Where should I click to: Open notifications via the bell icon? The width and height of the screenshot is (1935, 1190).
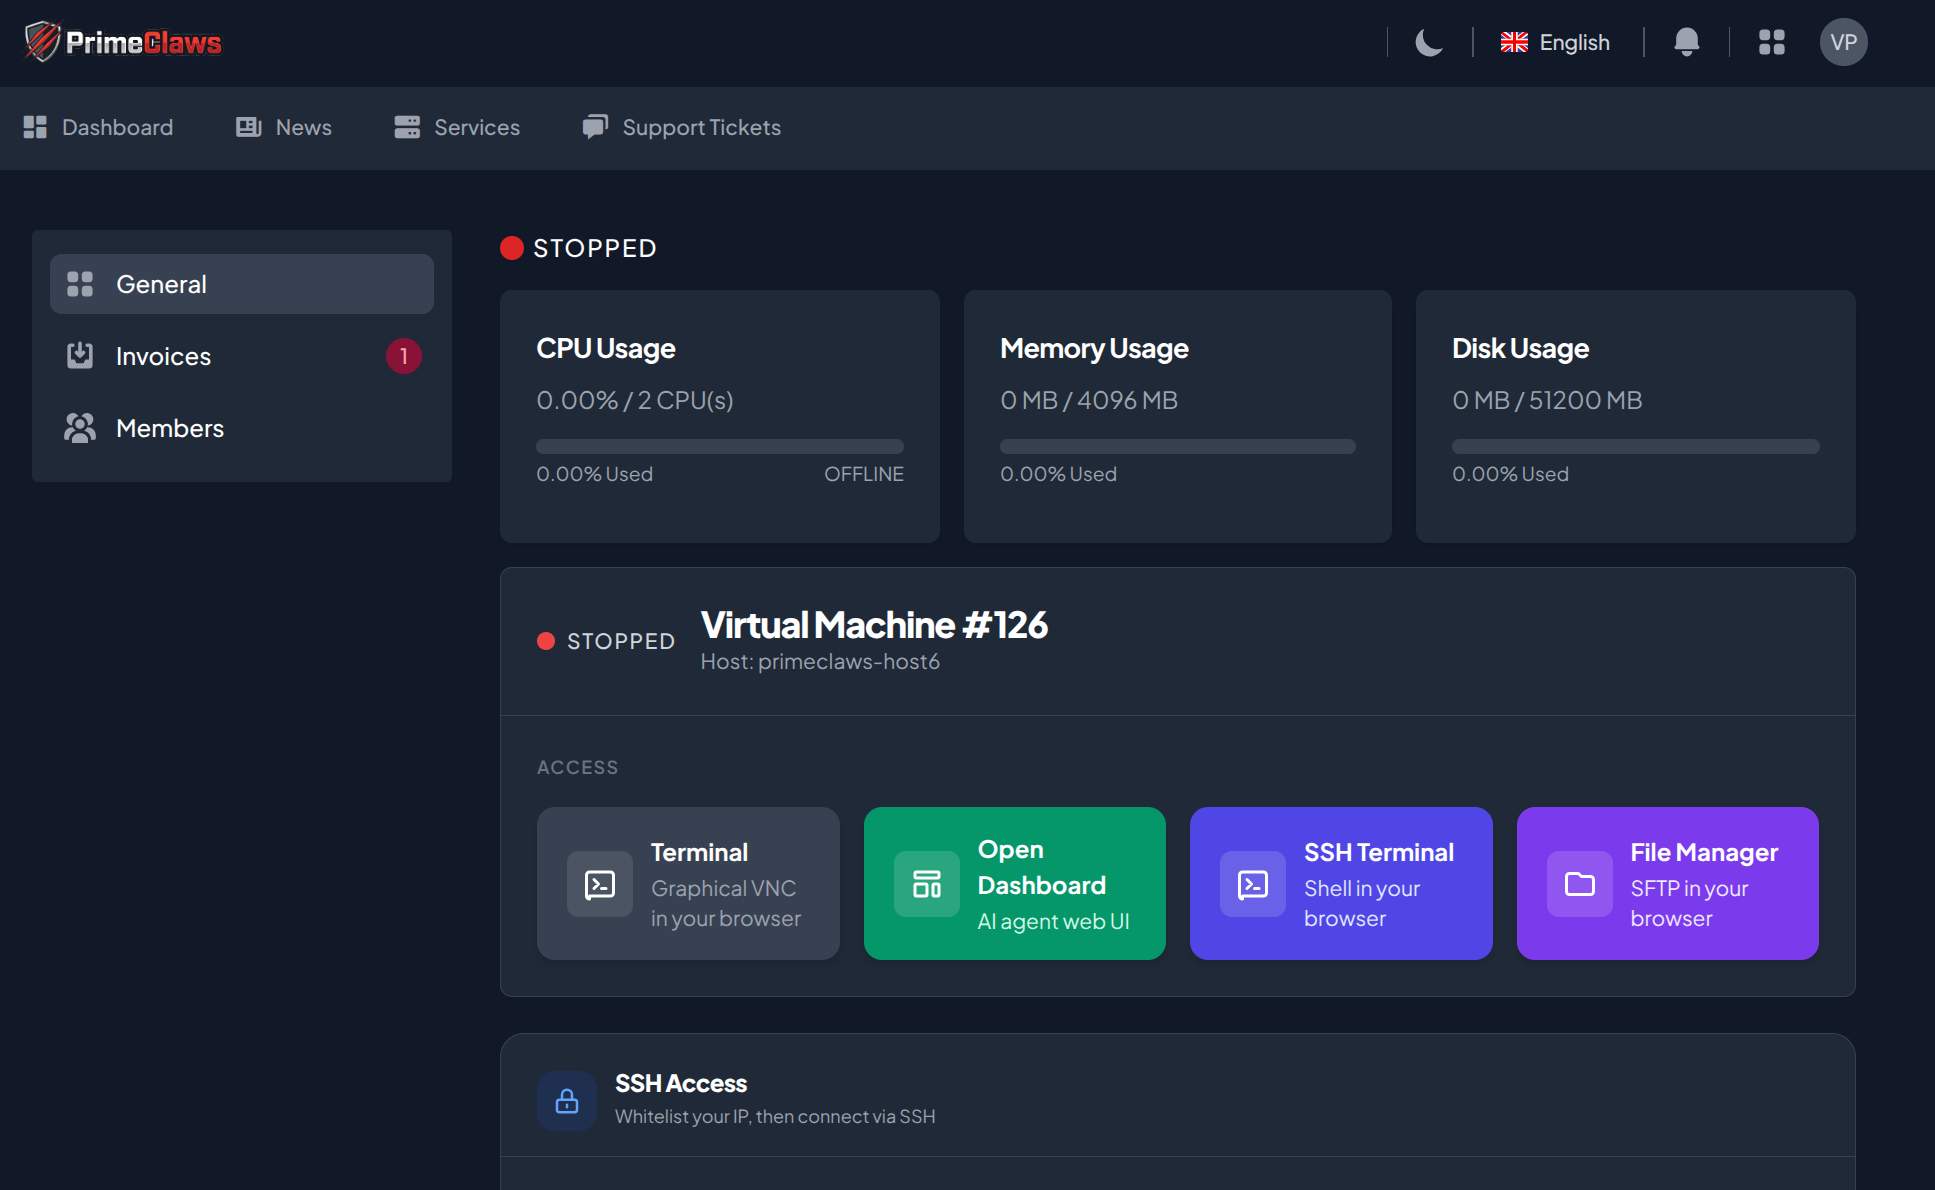1686,42
